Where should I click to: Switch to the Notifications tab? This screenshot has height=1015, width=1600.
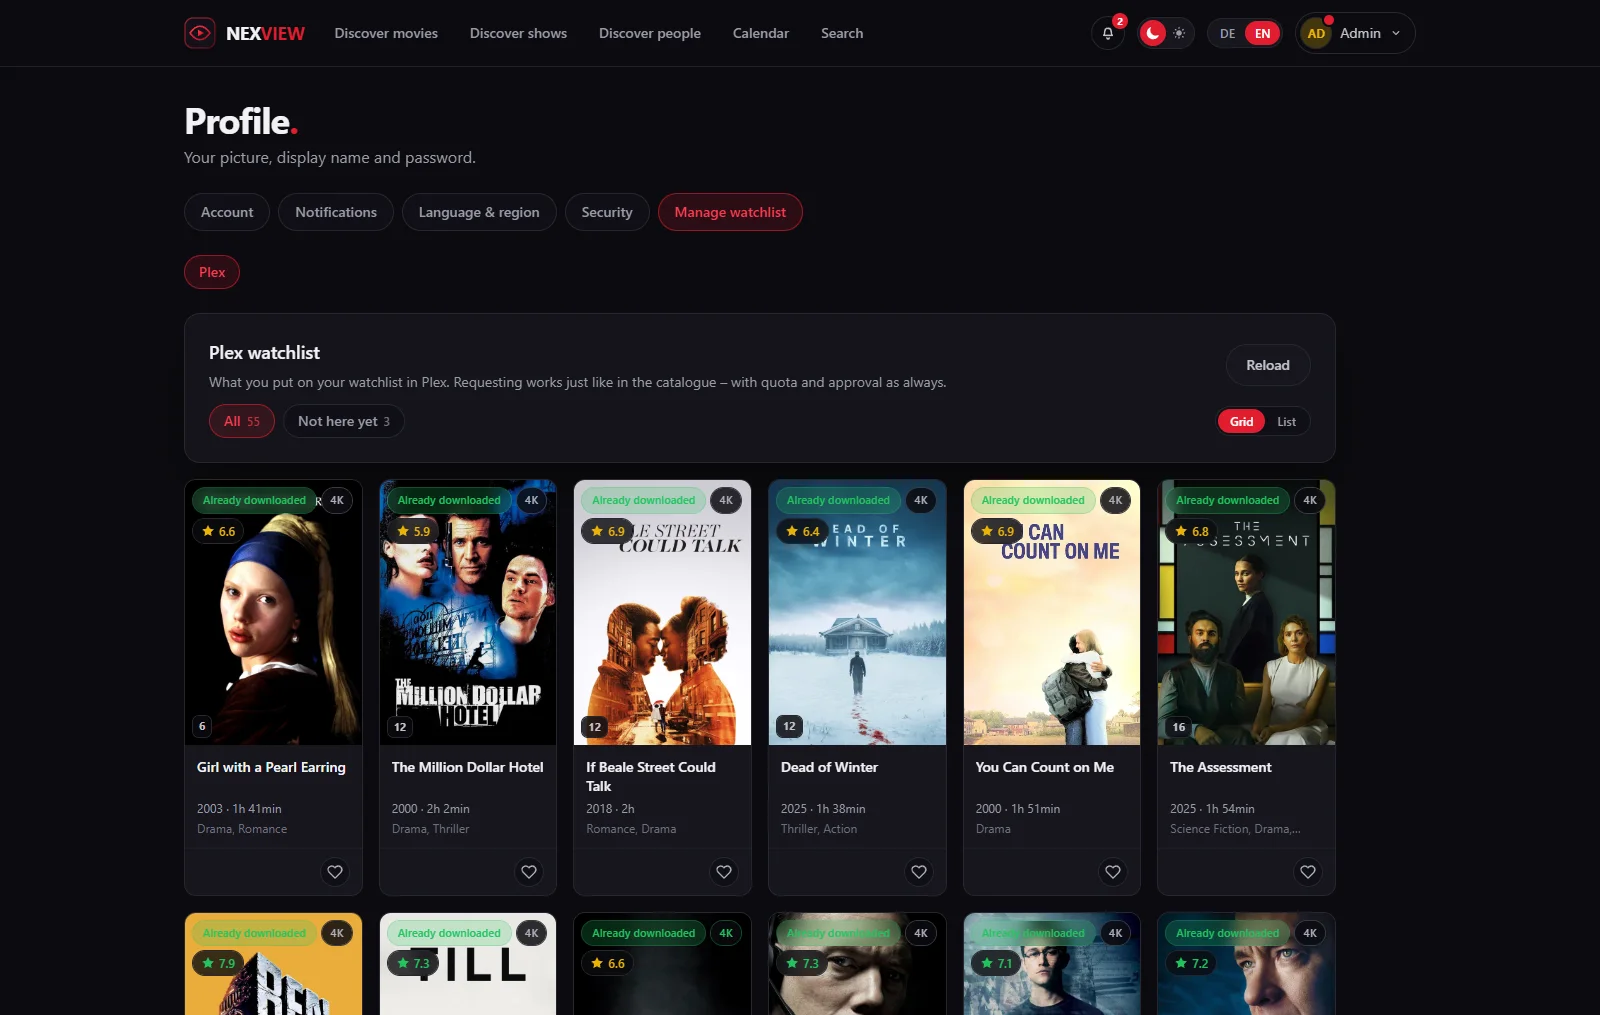click(336, 212)
